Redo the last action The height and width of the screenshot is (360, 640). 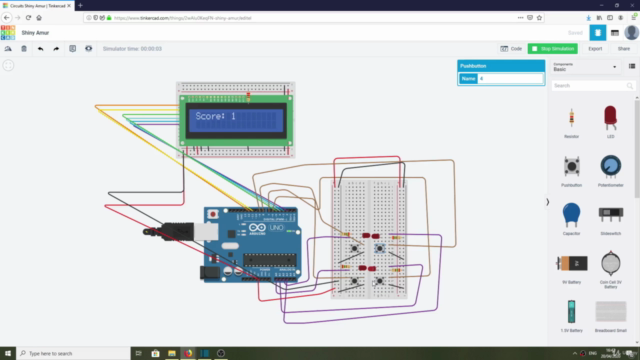click(x=56, y=49)
